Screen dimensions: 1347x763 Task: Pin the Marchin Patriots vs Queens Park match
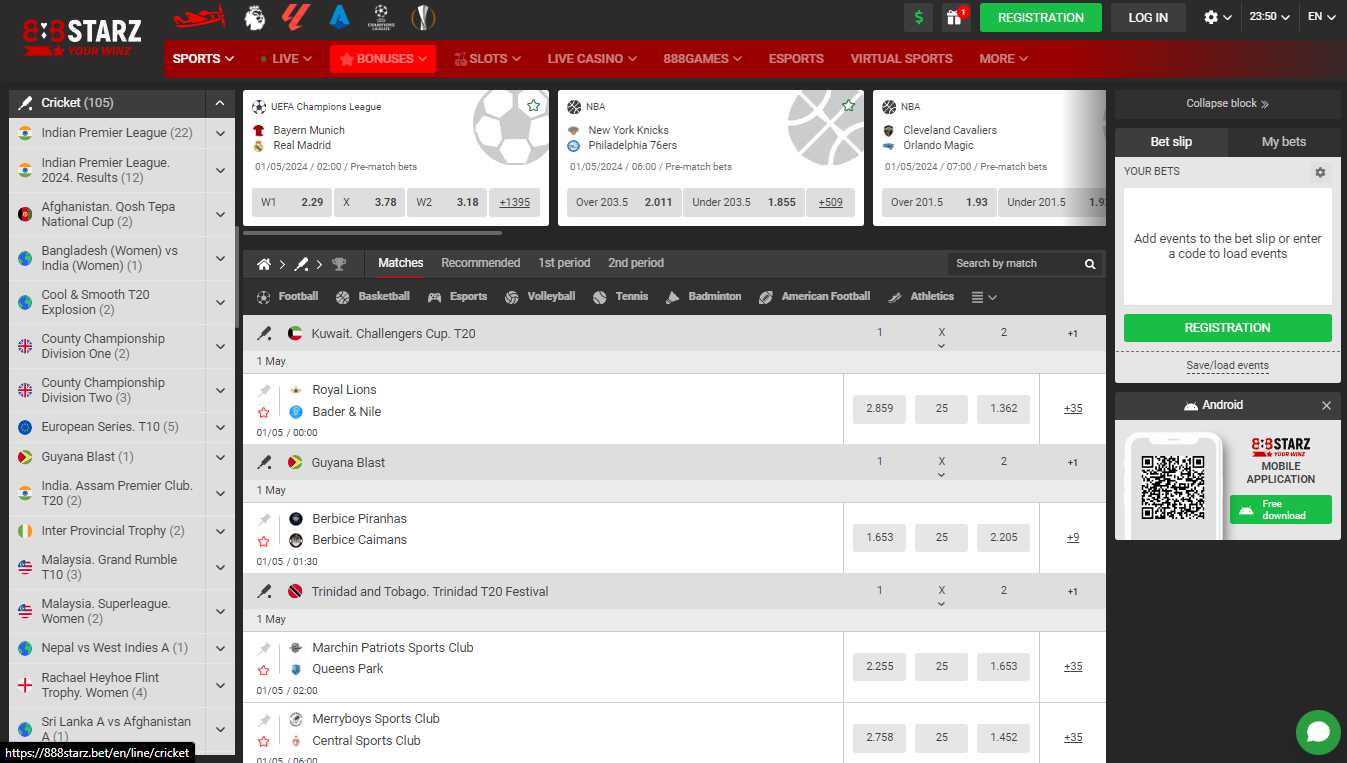[x=264, y=649]
